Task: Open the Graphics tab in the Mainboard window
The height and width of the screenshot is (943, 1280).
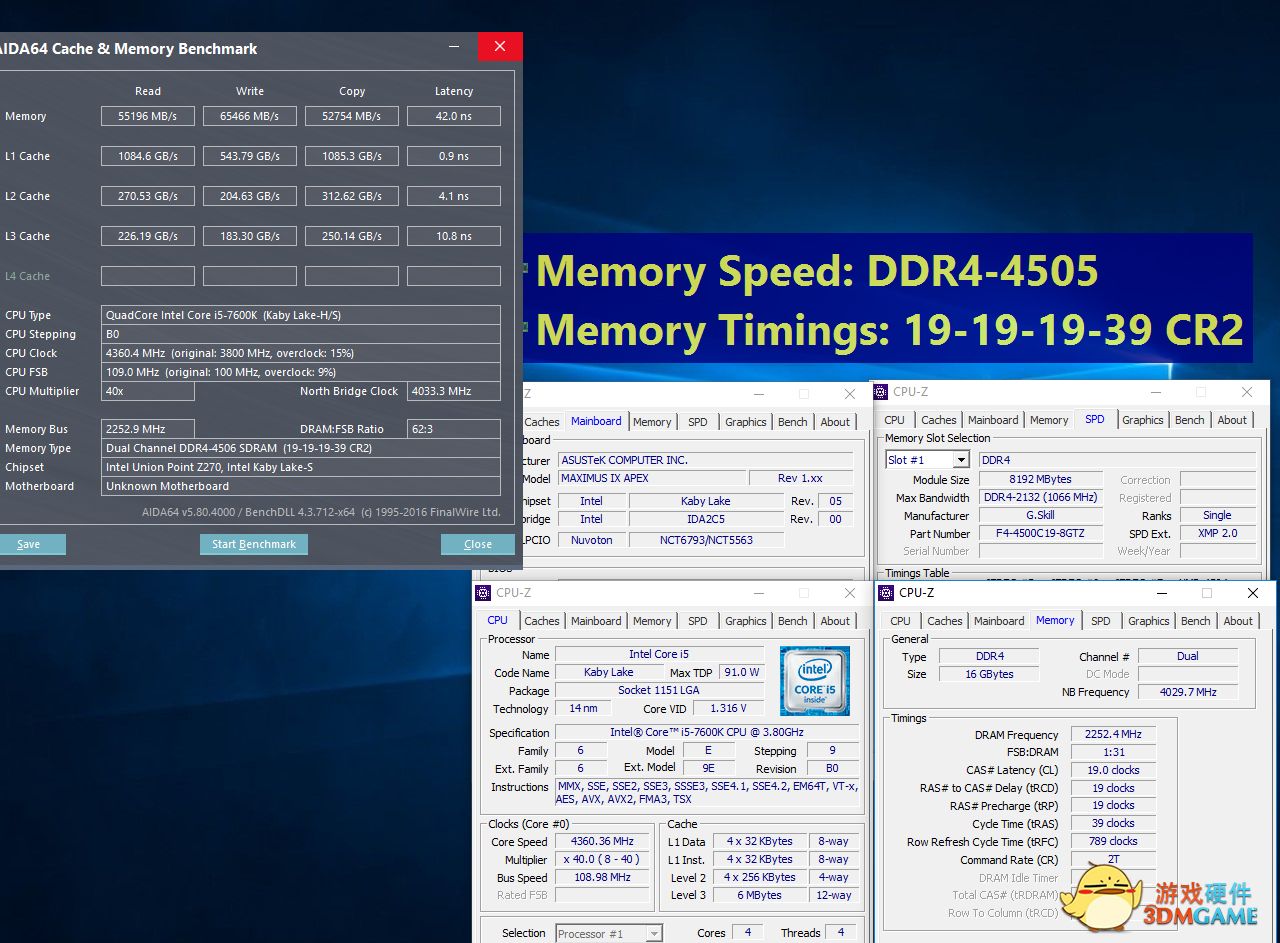Action: (x=746, y=422)
